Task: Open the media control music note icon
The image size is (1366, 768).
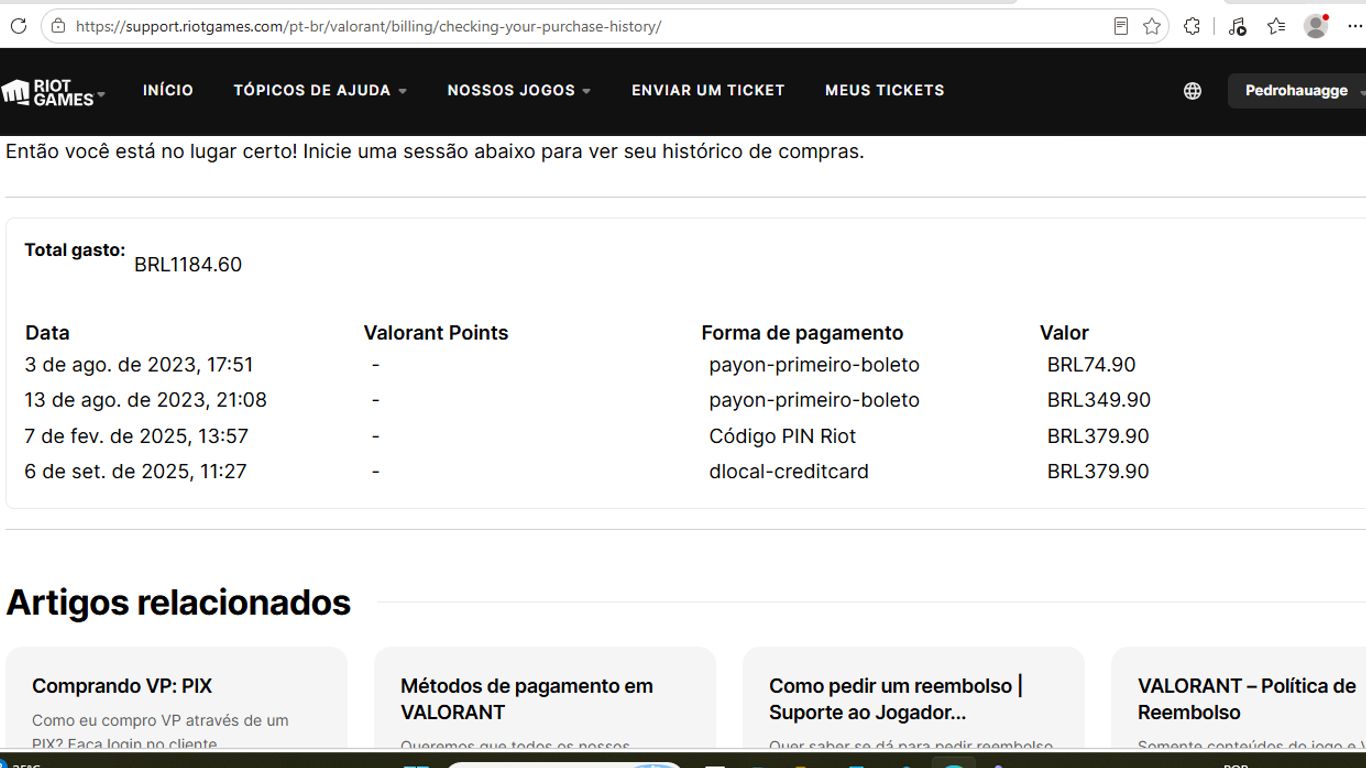Action: pyautogui.click(x=1237, y=26)
